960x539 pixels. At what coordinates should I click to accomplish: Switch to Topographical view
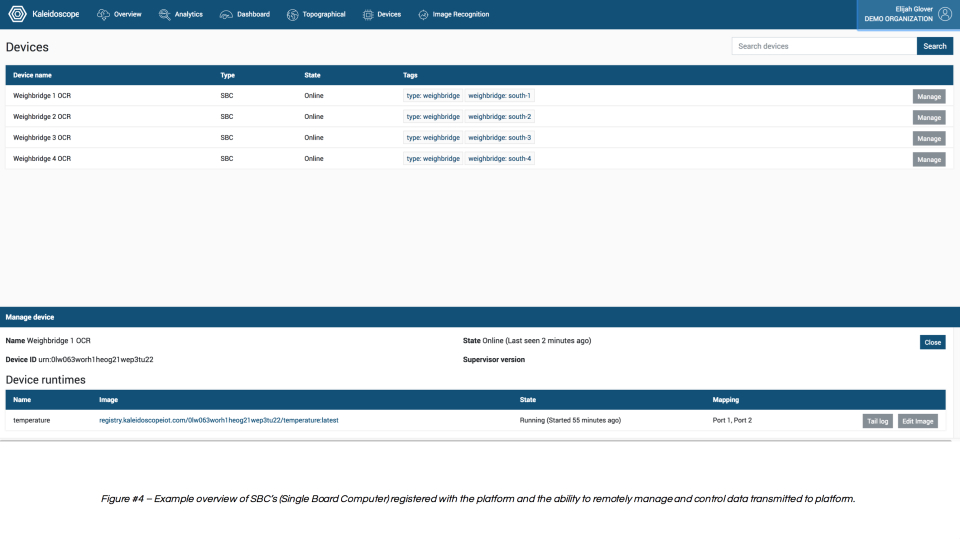coord(324,14)
